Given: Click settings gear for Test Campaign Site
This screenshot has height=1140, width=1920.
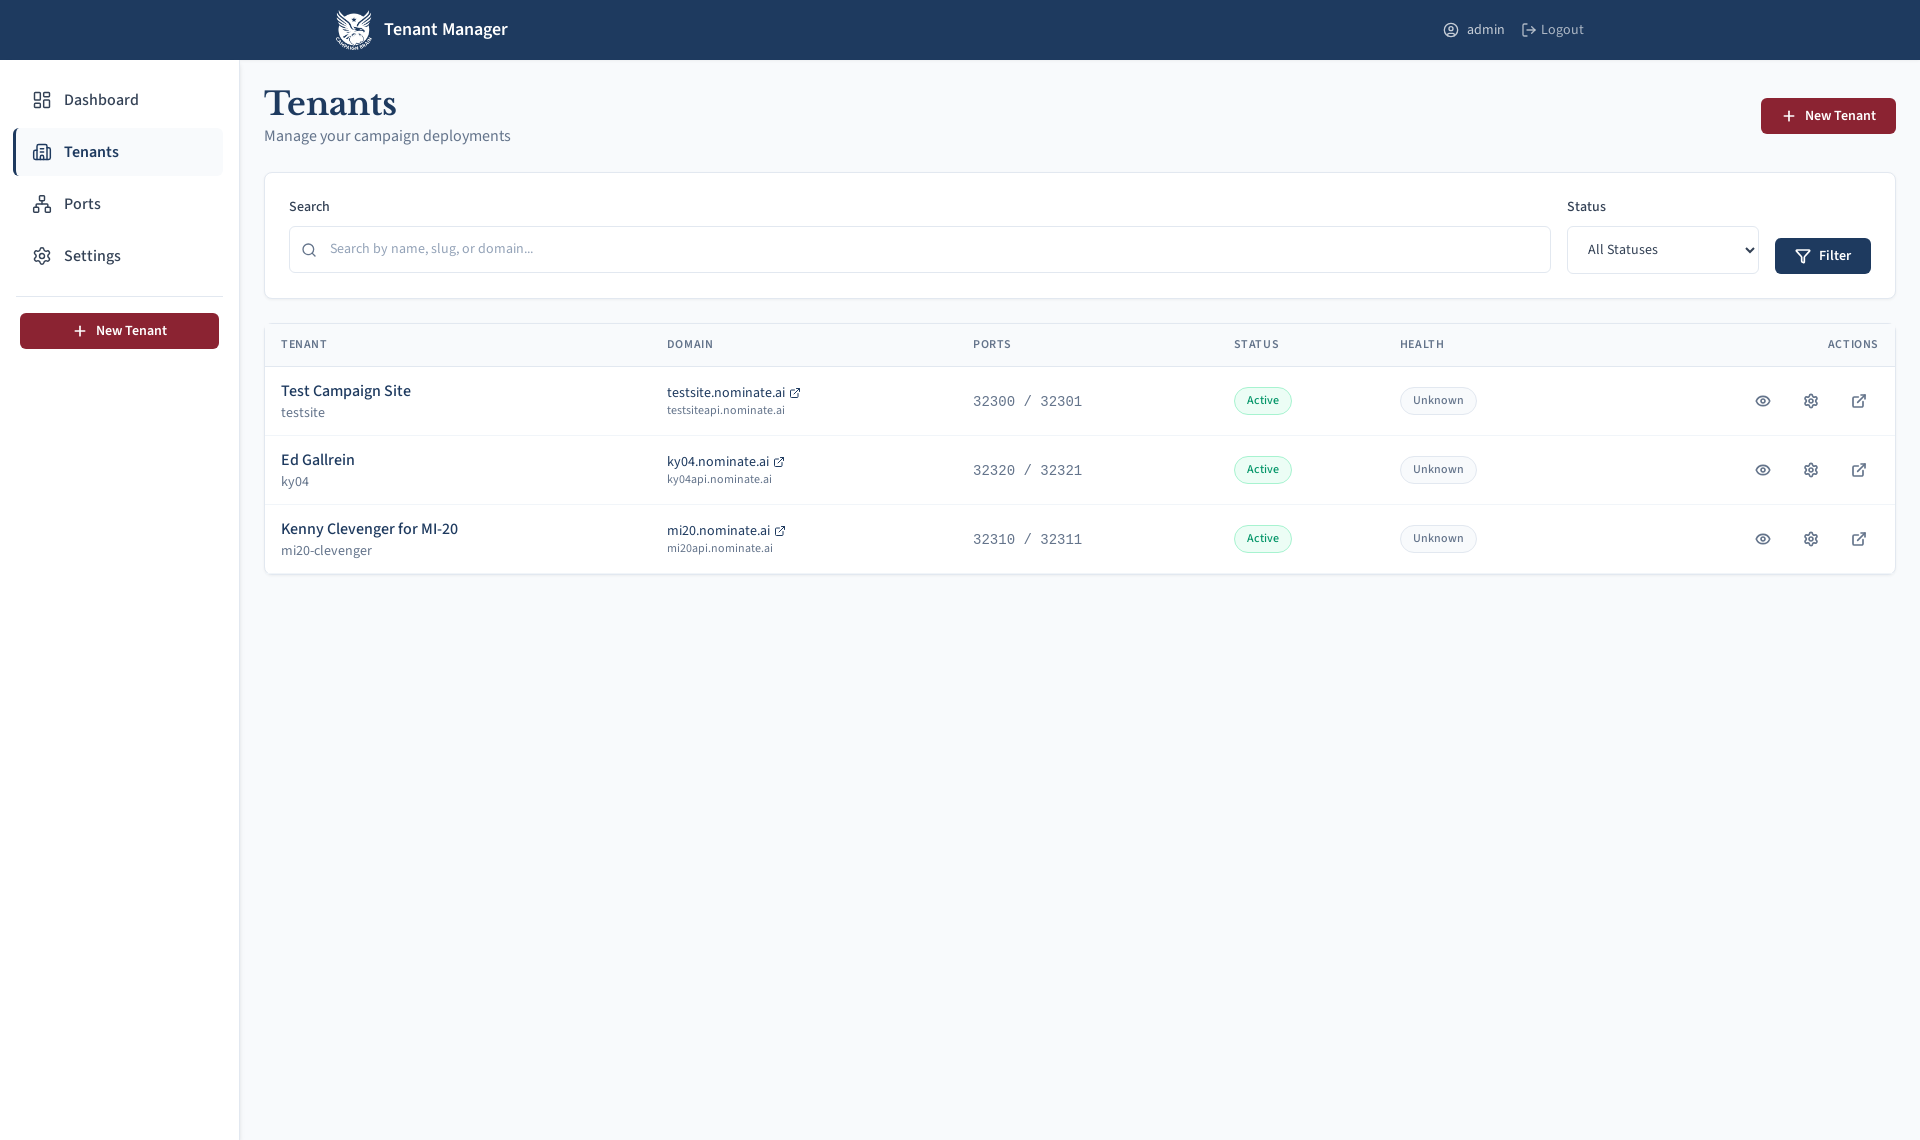Looking at the screenshot, I should coord(1811,401).
